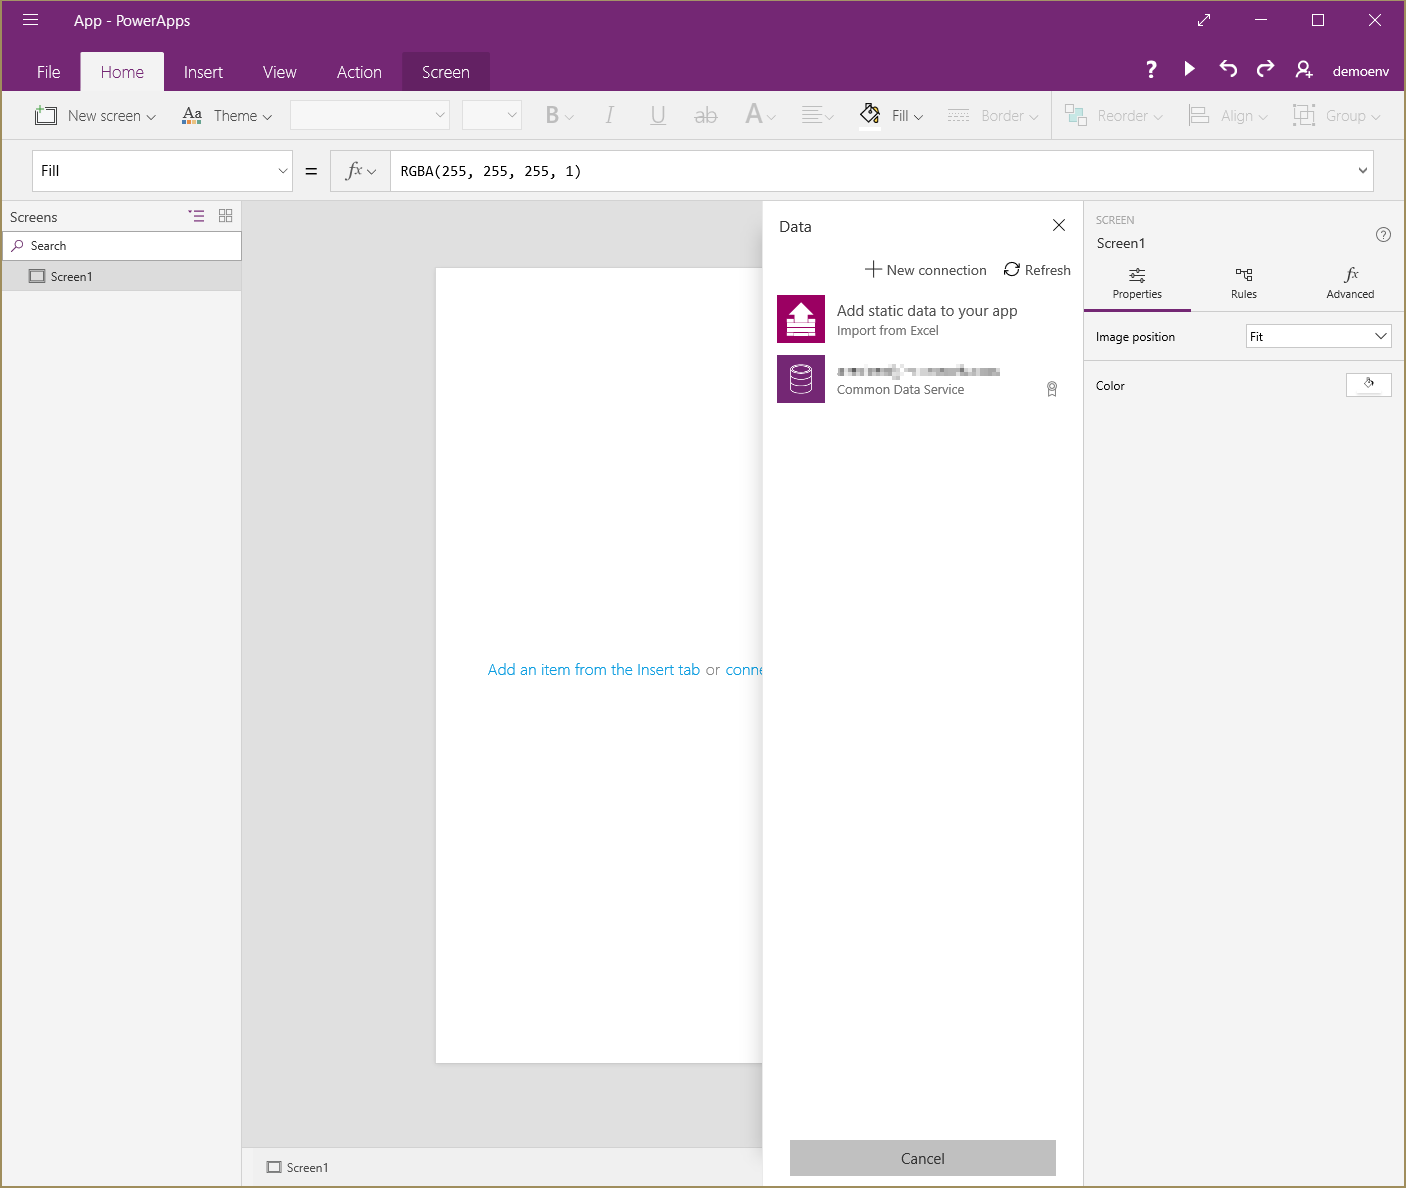This screenshot has width=1406, height=1188.
Task: Click the account user icon
Action: (1304, 70)
